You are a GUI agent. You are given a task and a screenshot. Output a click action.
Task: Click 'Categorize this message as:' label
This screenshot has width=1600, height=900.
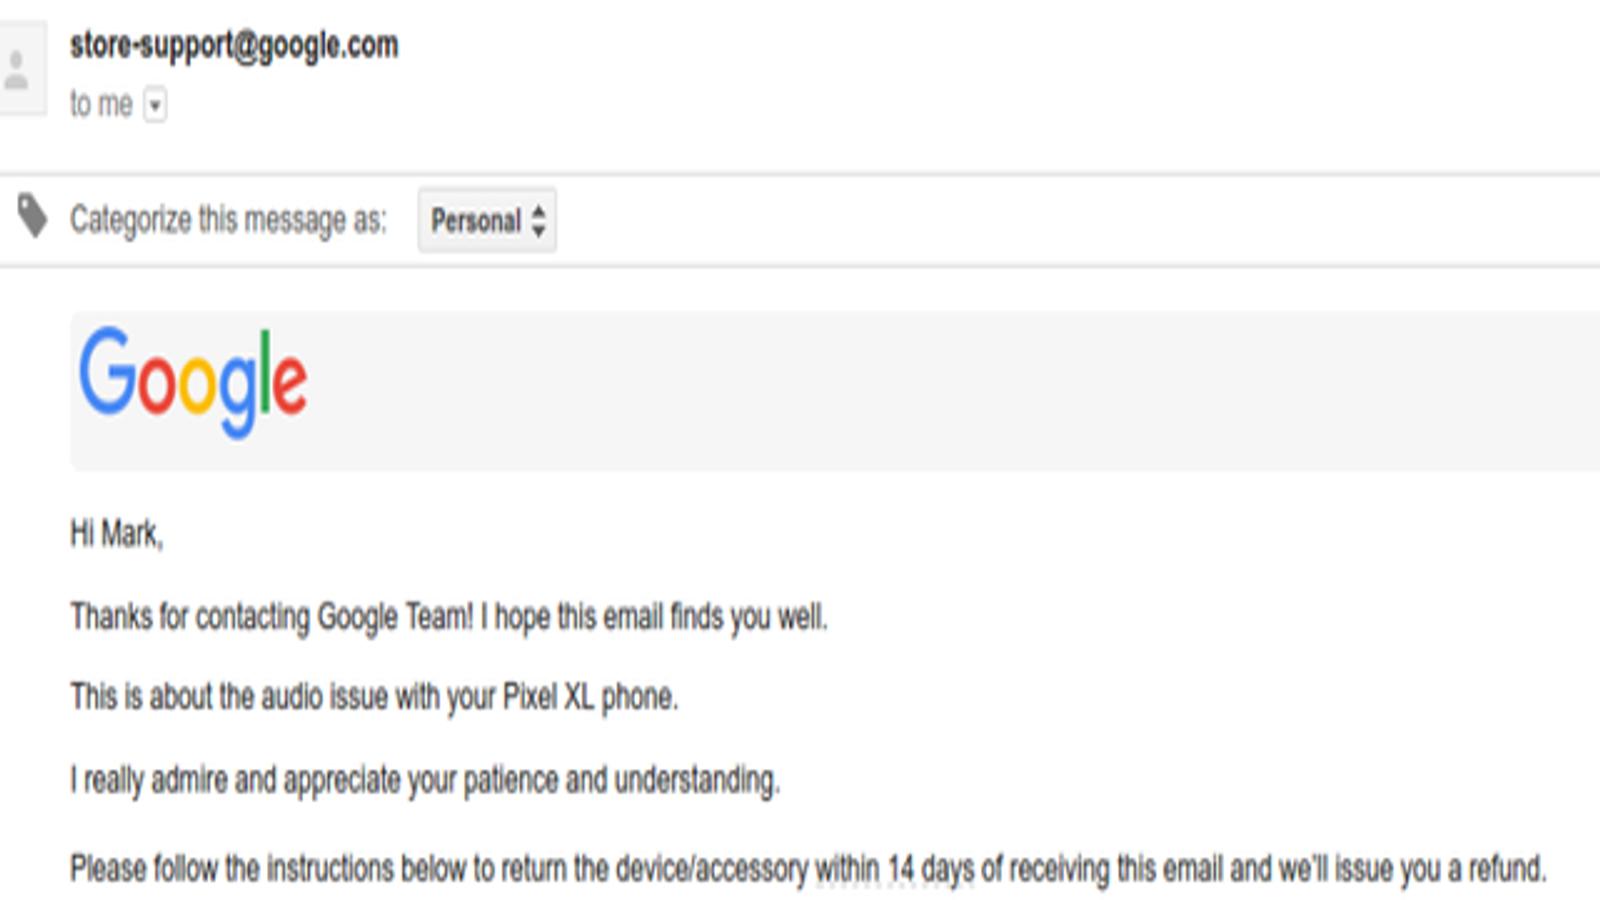point(228,219)
